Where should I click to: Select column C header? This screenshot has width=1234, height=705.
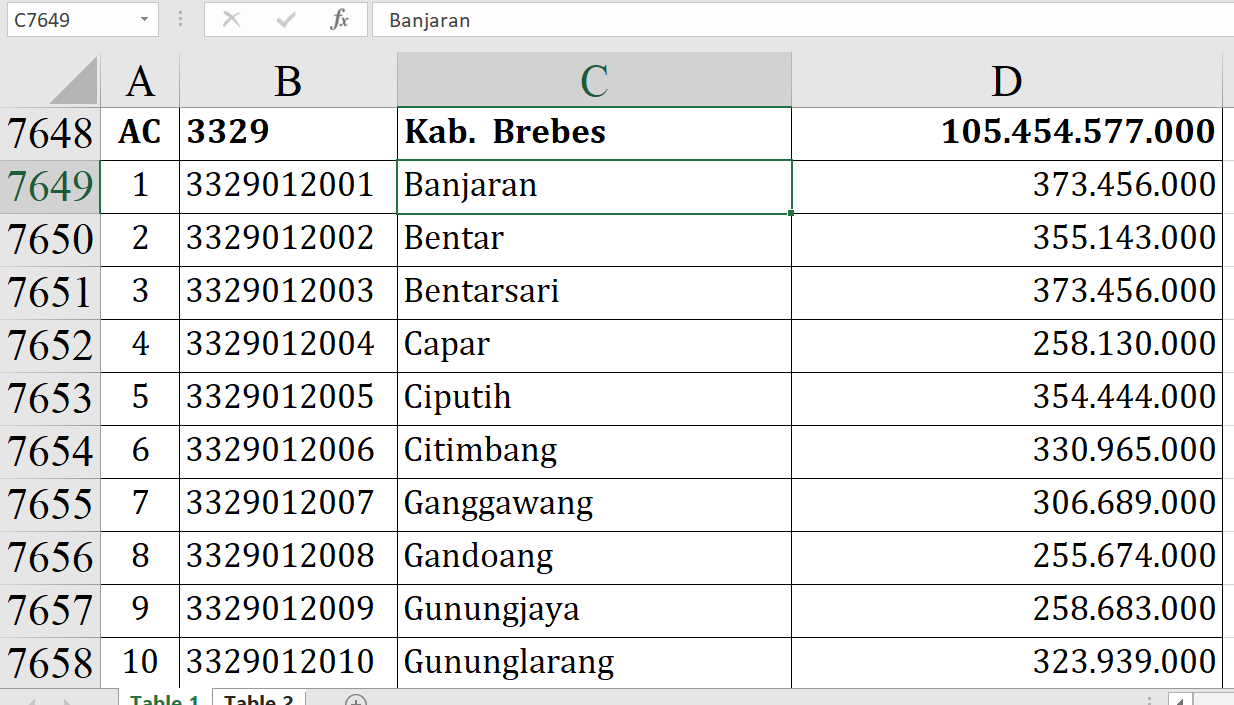(x=594, y=81)
